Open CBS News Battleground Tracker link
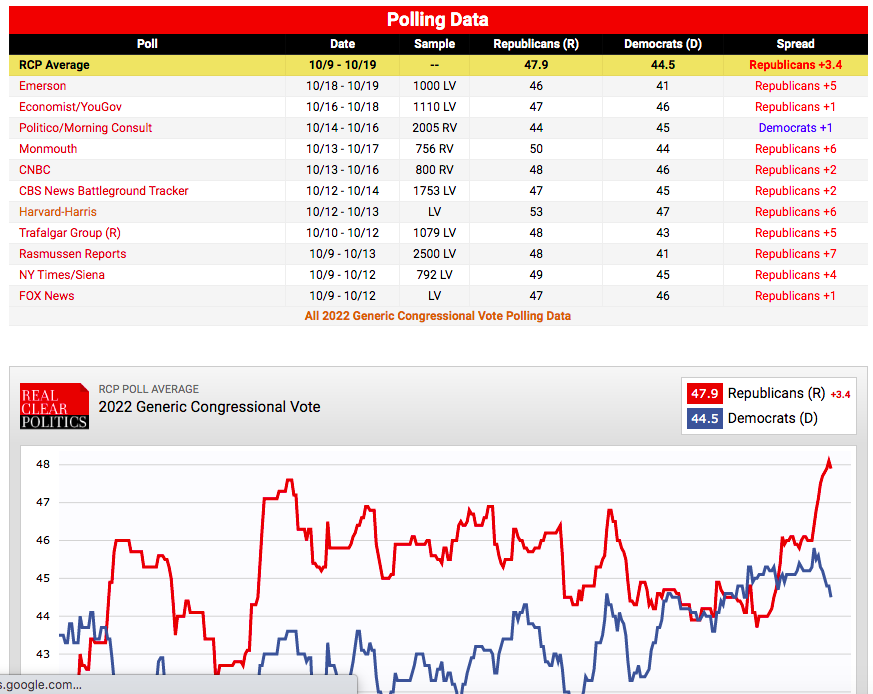873x694 pixels. (104, 191)
